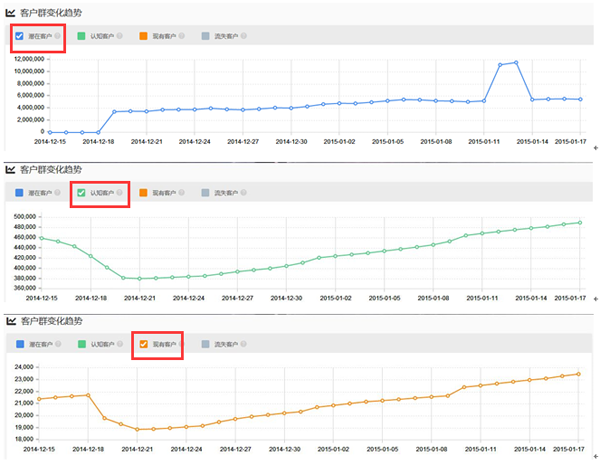Enable 现有客户 orange legend box in top panel
Screen dimensions: 600x465
pyautogui.click(x=143, y=36)
